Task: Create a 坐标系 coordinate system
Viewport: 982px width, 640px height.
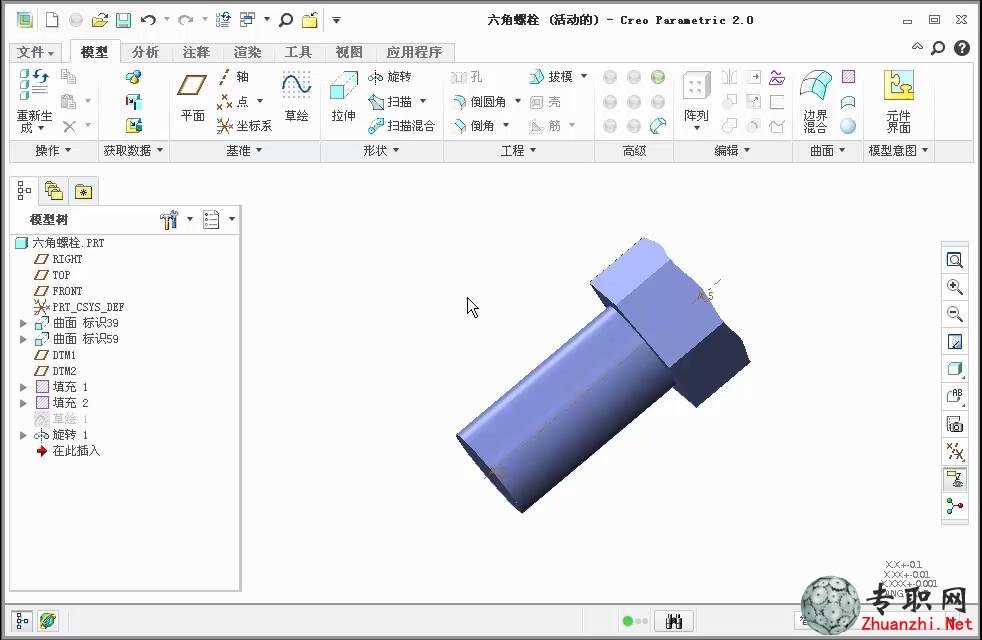Action: pos(244,126)
